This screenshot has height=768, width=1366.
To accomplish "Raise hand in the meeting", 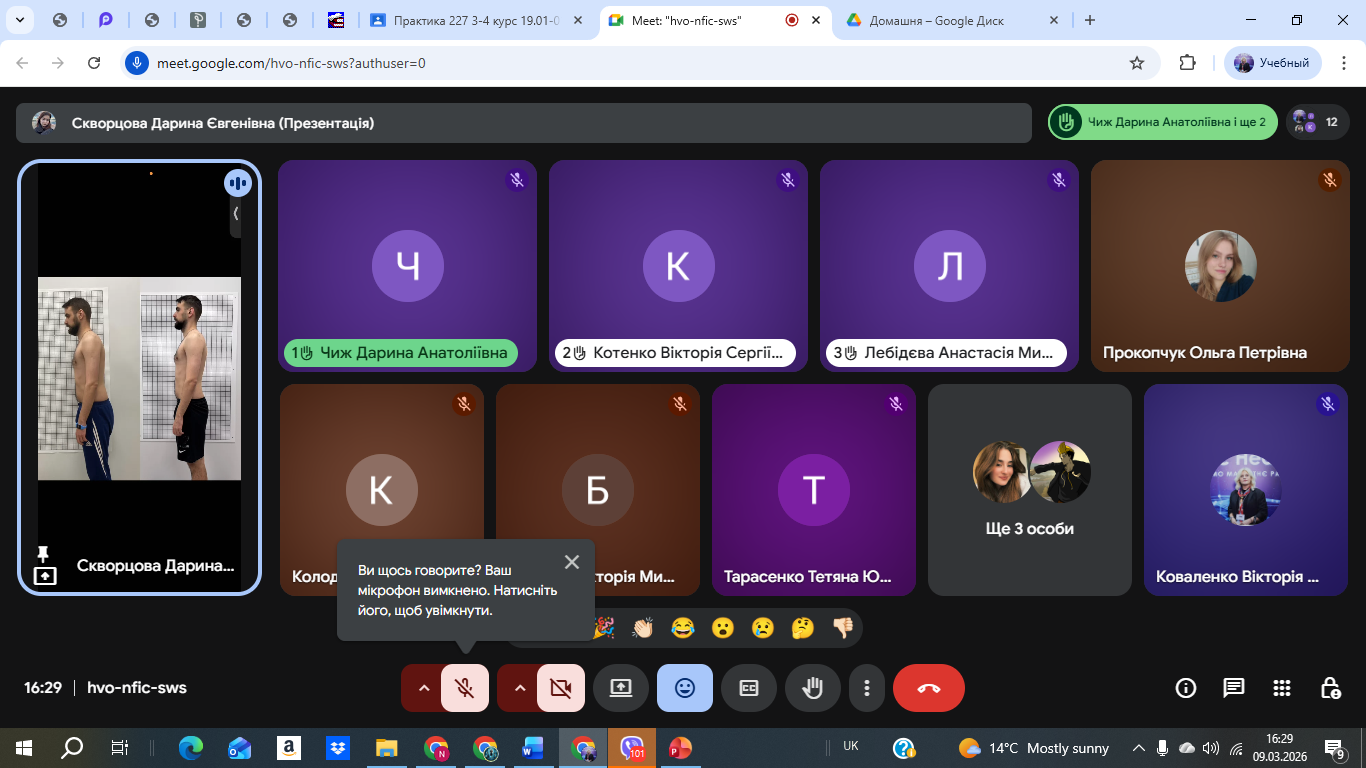I will (813, 688).
